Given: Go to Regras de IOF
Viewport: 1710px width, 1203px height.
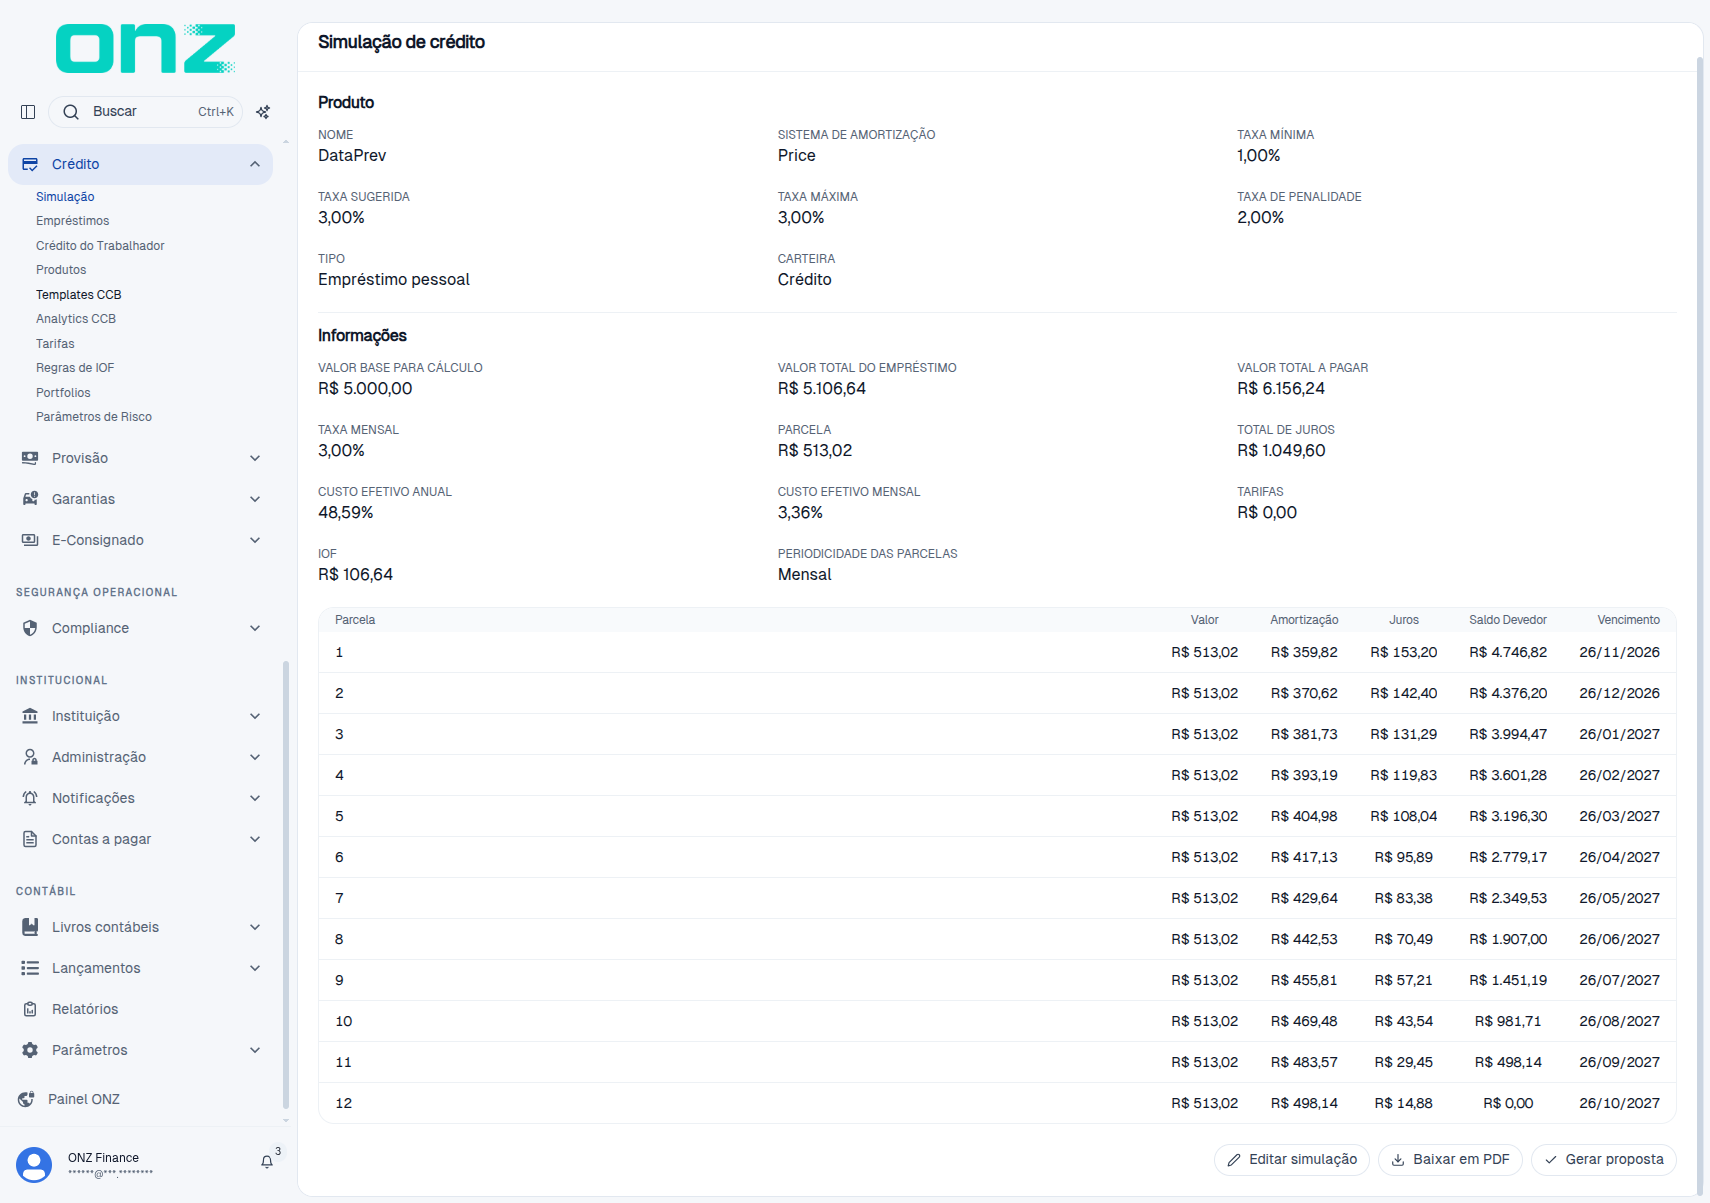Looking at the screenshot, I should [x=75, y=368].
